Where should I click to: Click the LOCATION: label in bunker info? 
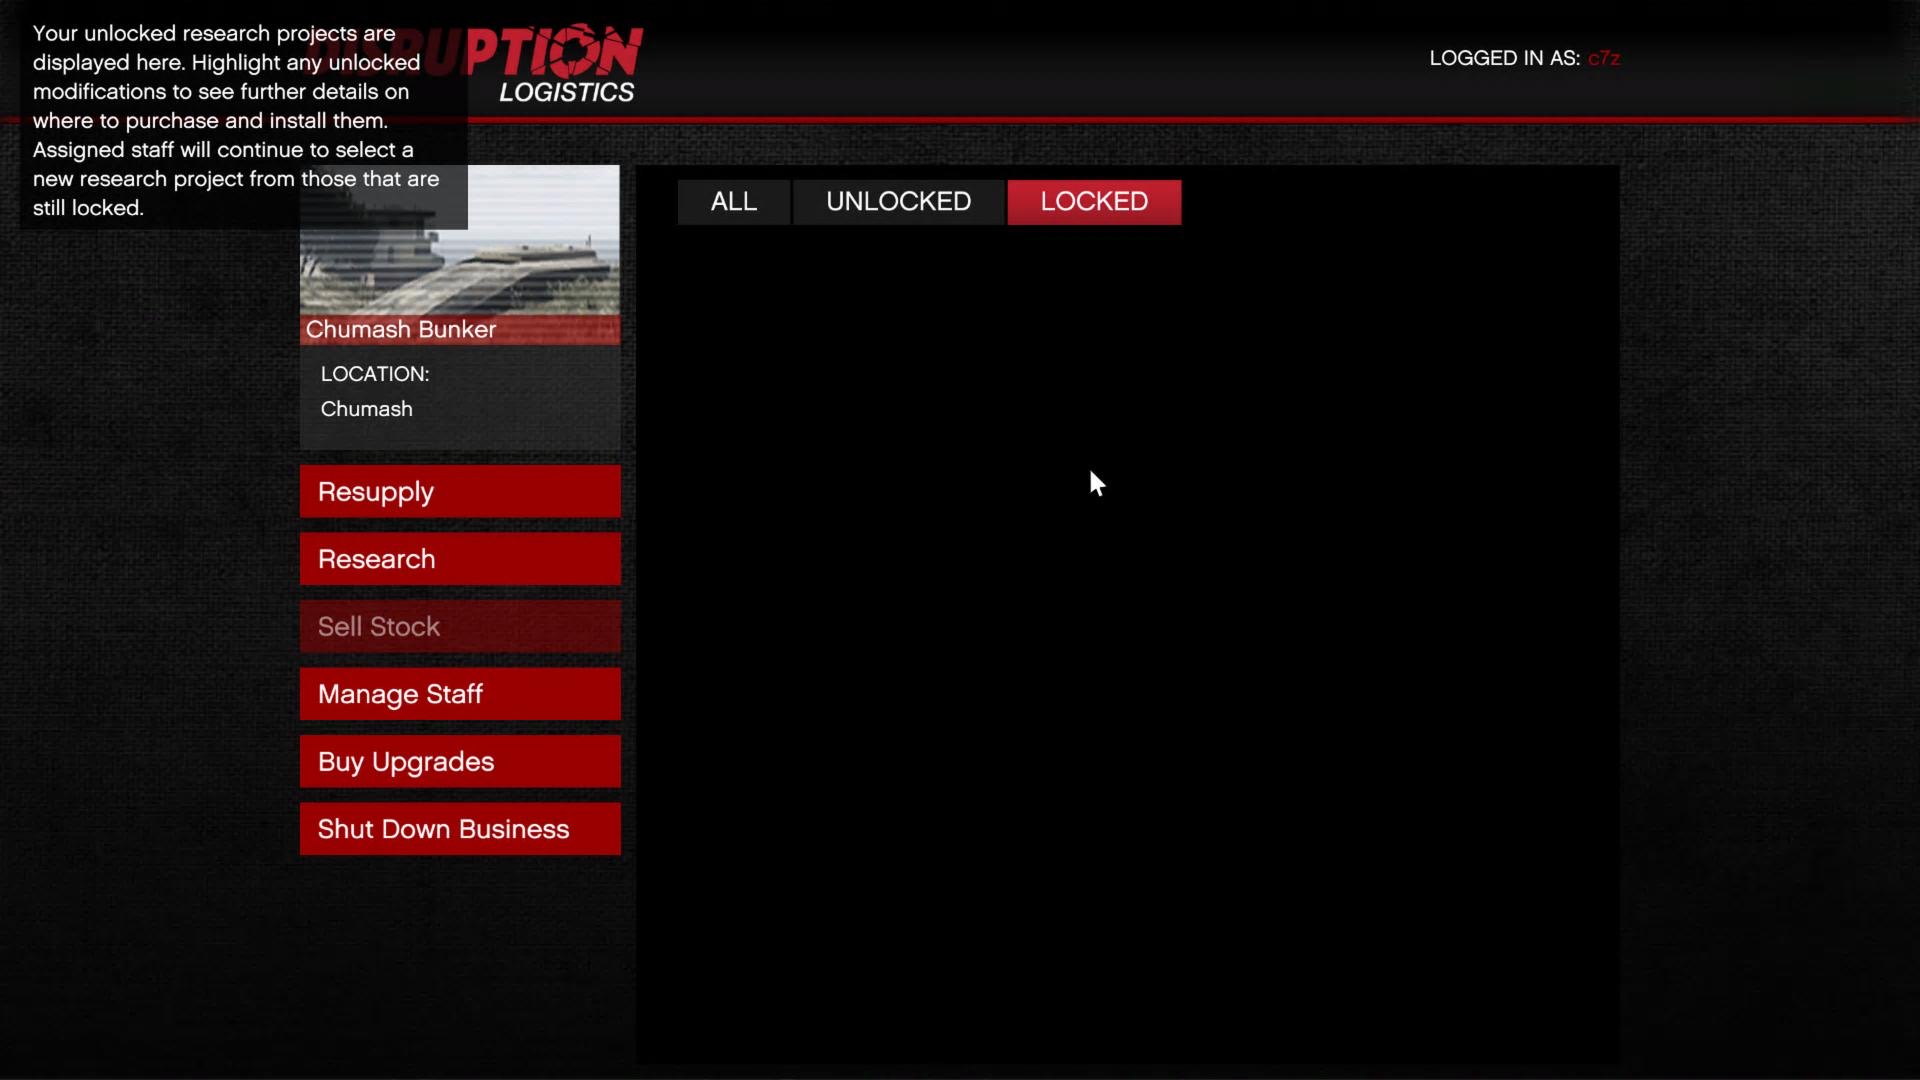[375, 374]
